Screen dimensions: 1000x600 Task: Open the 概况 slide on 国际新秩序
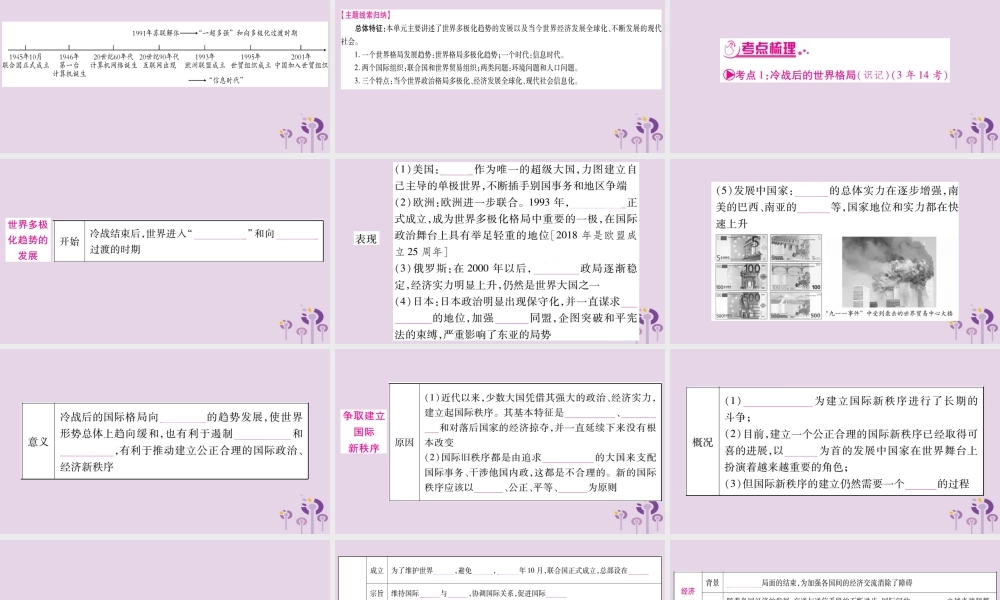tap(835, 441)
